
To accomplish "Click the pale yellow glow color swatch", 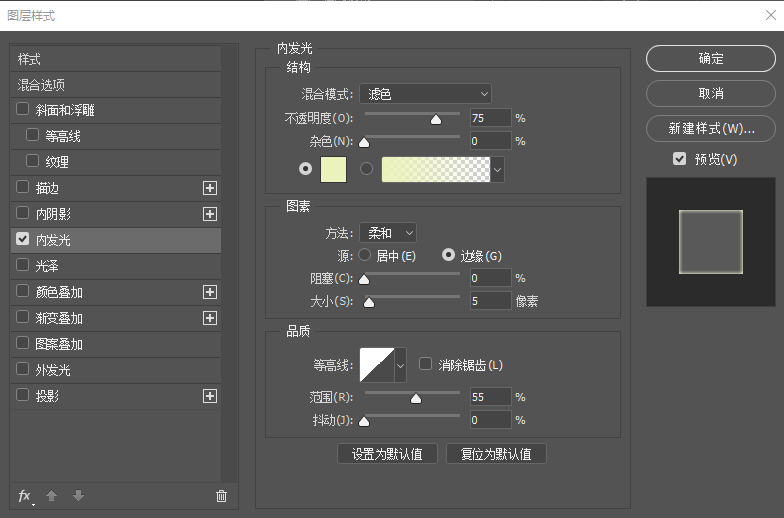I will coord(332,170).
